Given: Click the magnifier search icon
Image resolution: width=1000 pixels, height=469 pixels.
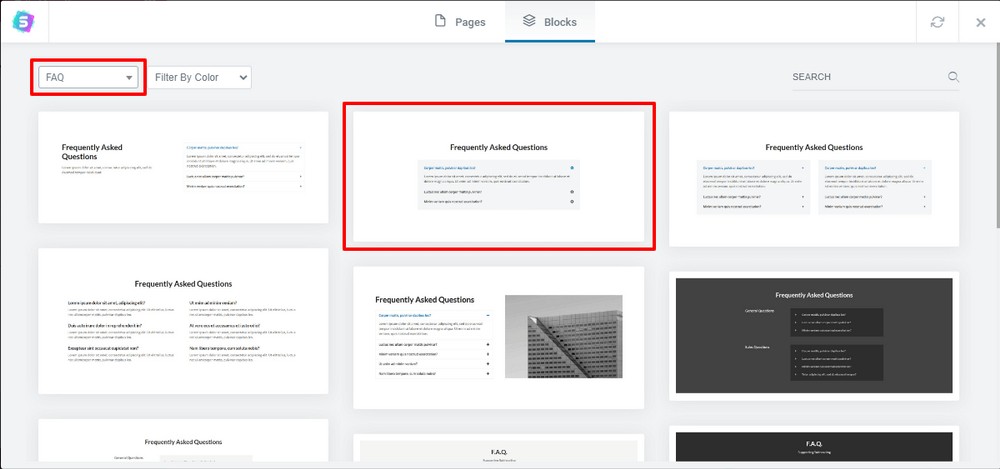Looking at the screenshot, I should 953,77.
